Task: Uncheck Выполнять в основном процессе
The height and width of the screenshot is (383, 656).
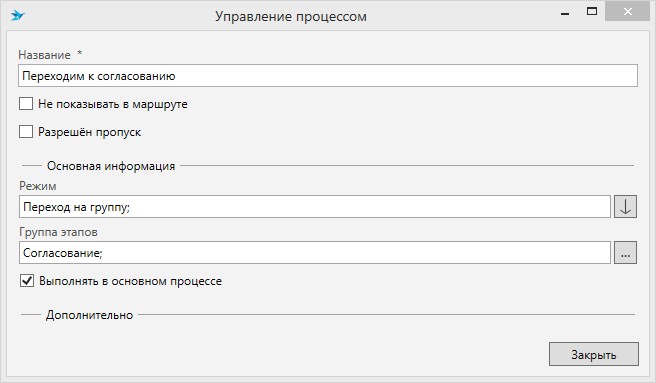Action: [27, 280]
